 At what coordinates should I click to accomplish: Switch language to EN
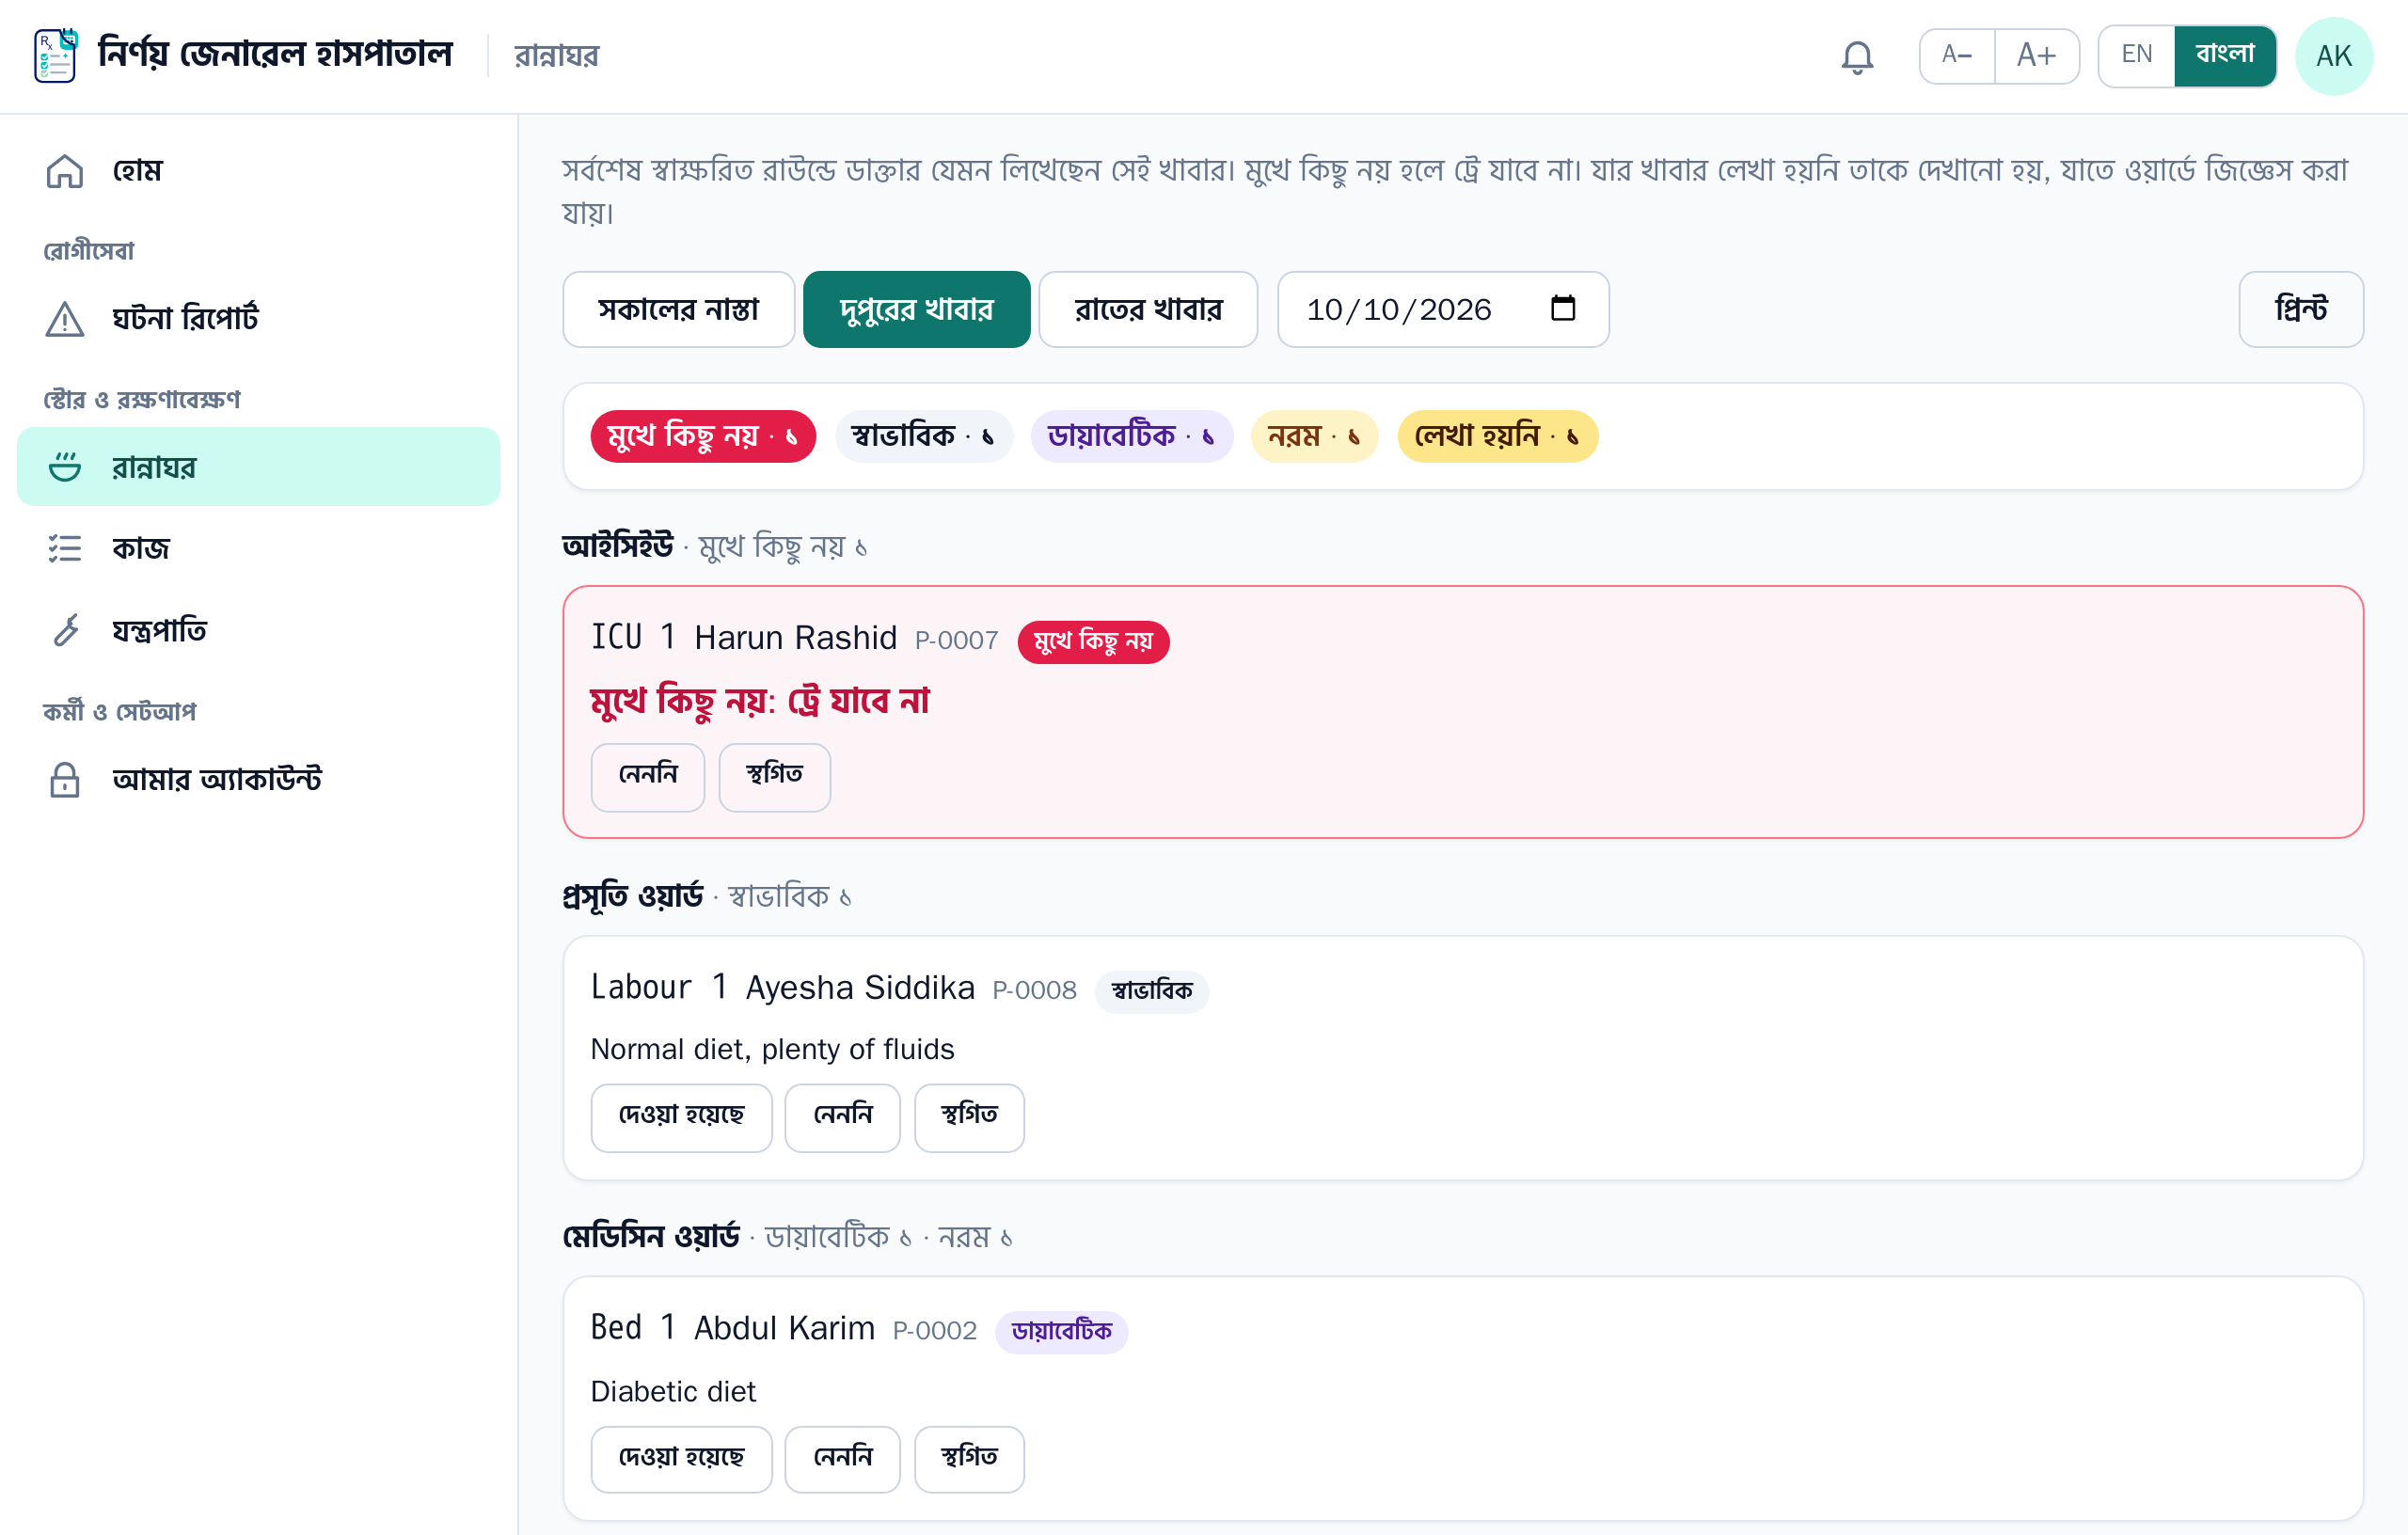(2137, 55)
